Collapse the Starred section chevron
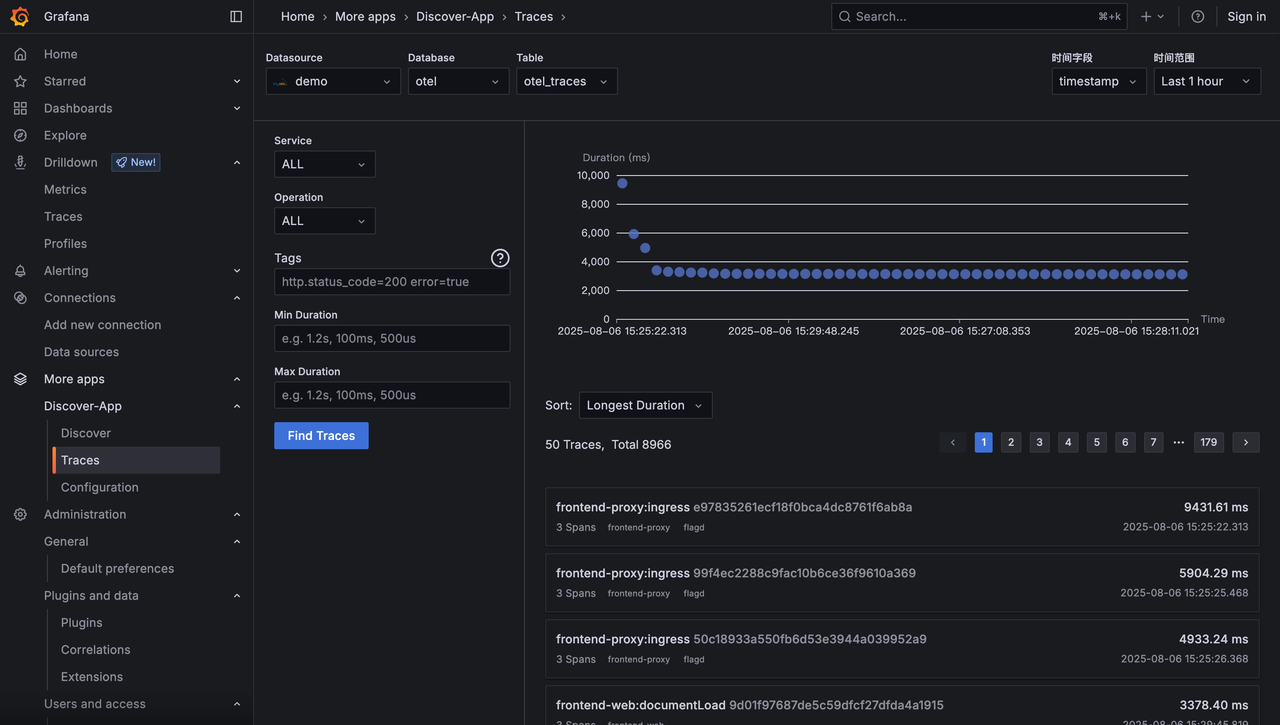Viewport: 1280px width, 725px height. (x=237, y=81)
